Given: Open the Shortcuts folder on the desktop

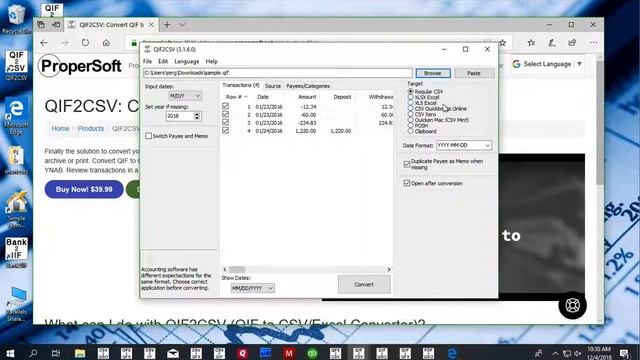Looking at the screenshot, I should 16,160.
